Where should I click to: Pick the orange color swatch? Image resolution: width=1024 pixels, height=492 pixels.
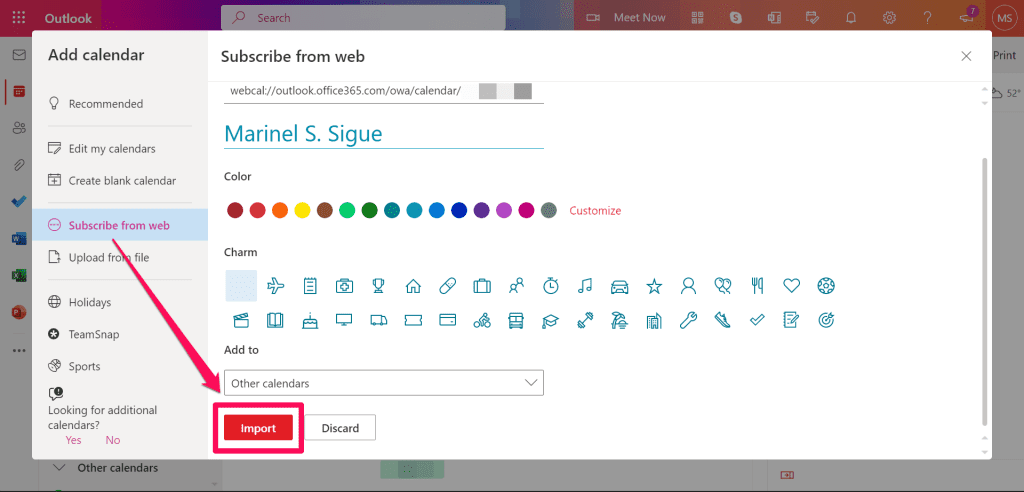[x=280, y=211]
